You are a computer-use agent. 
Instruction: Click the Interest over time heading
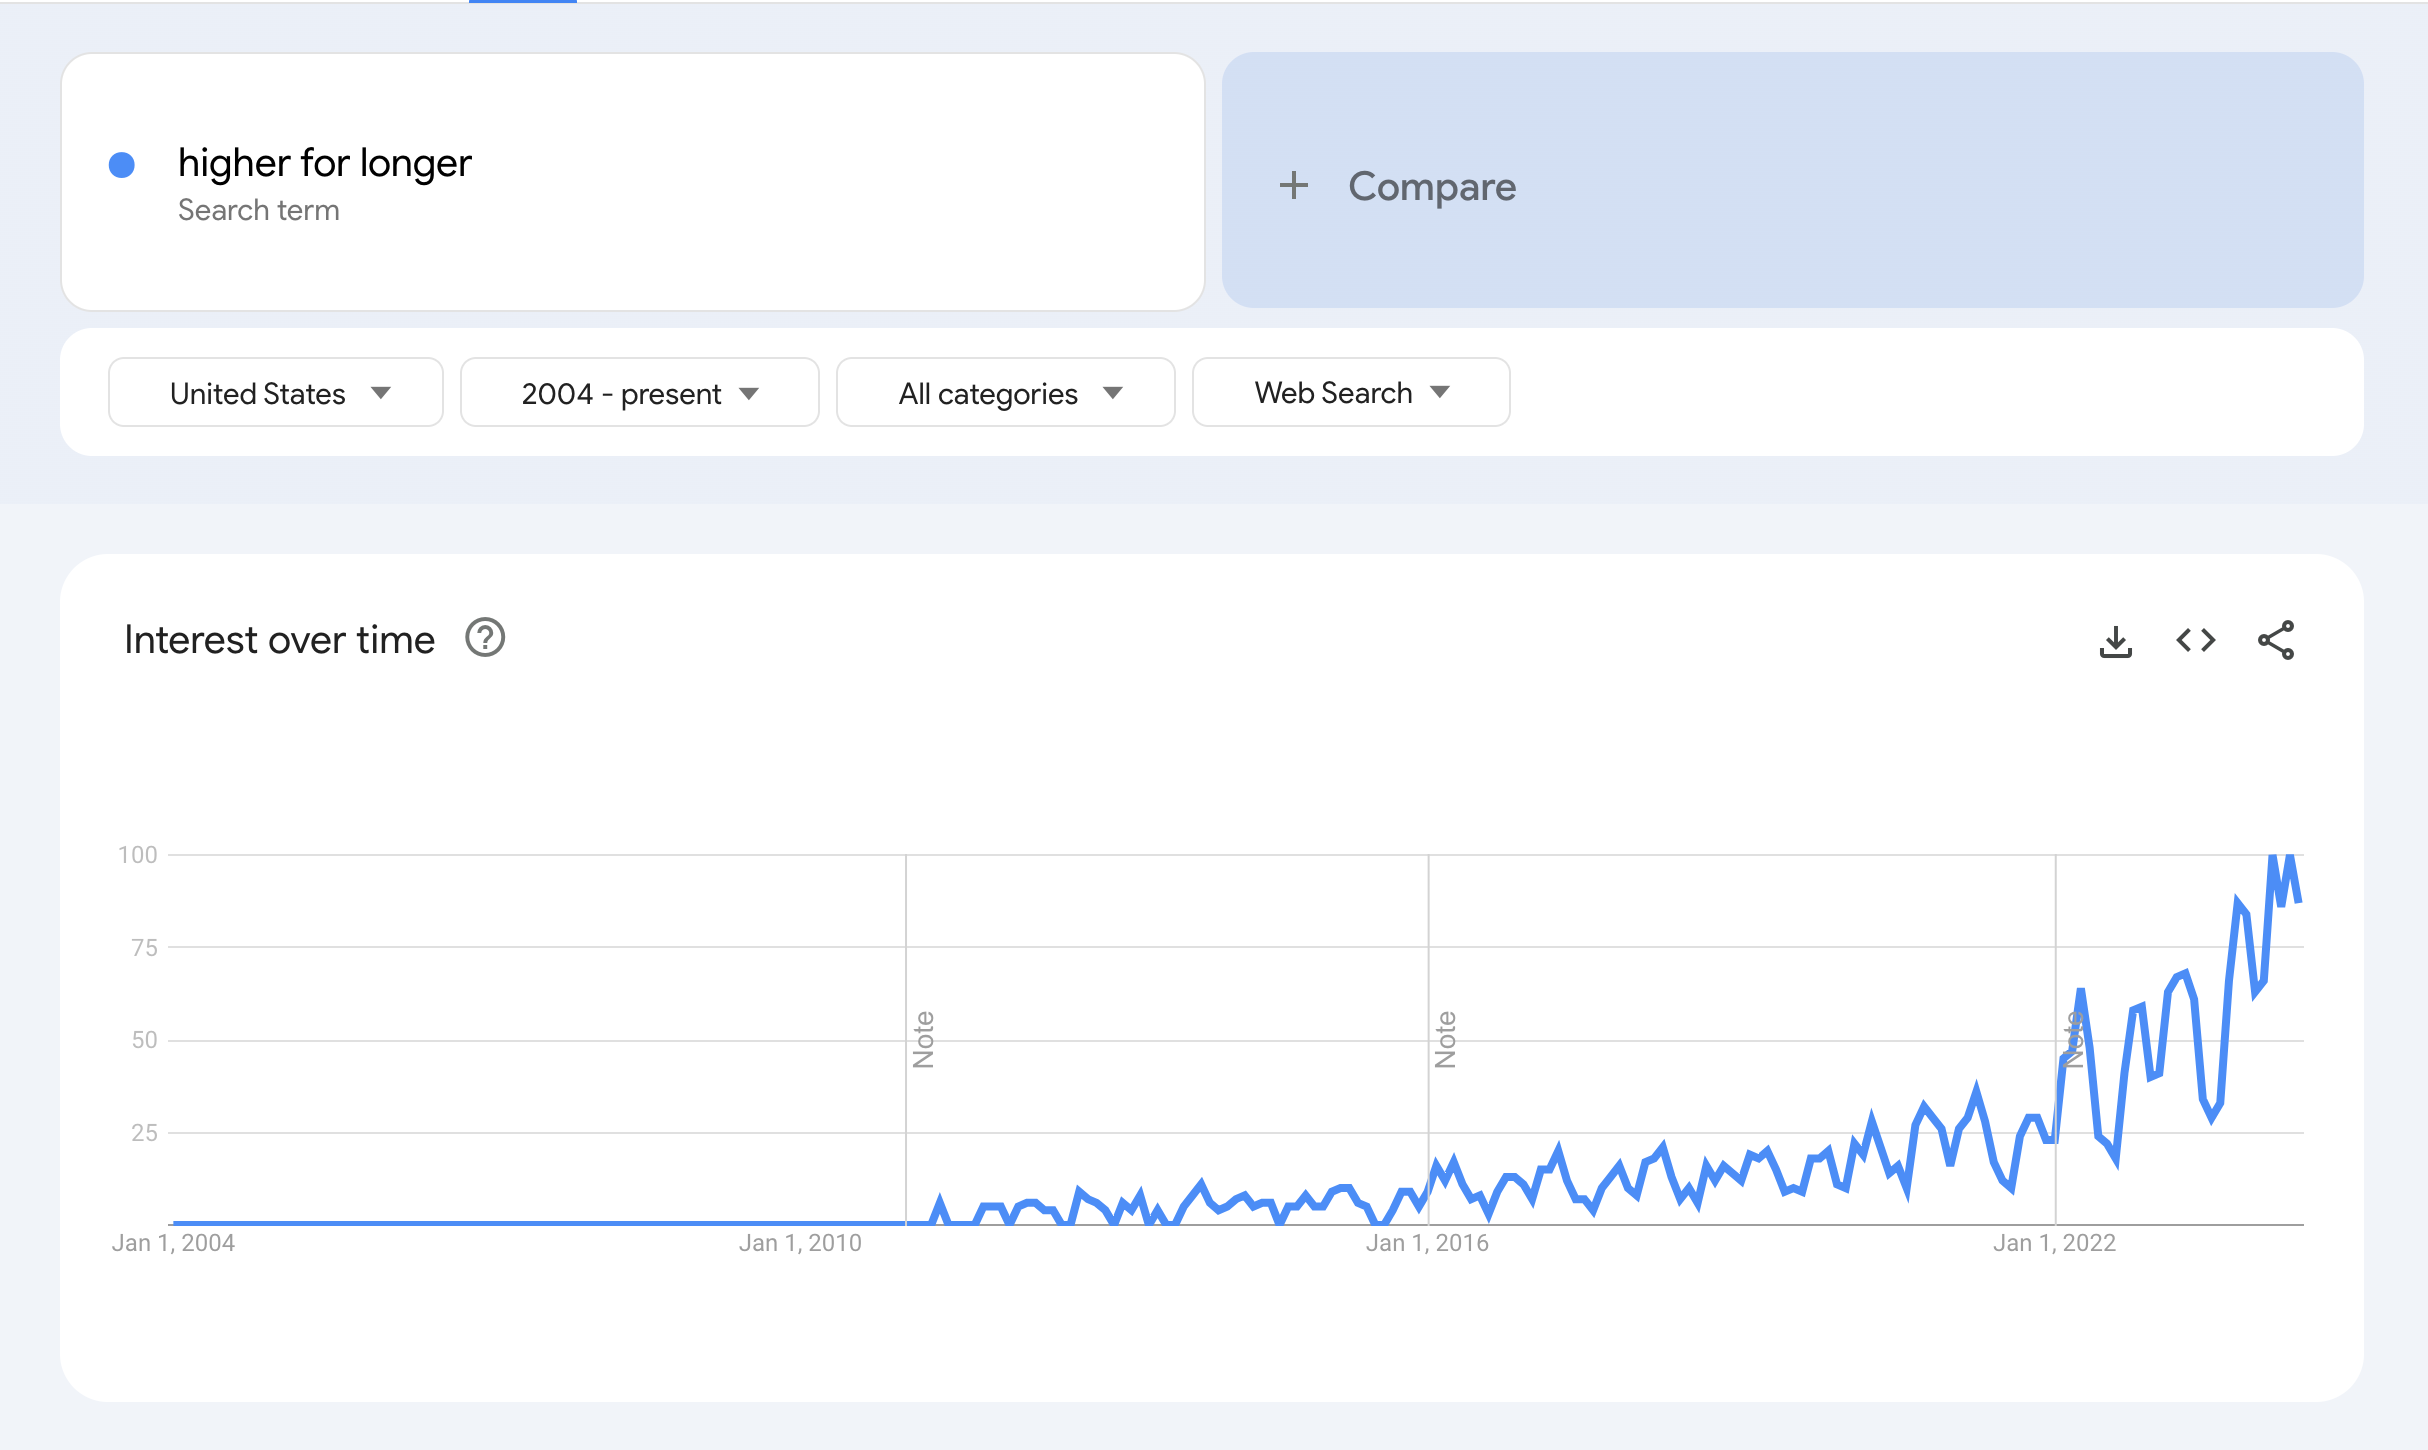click(279, 640)
